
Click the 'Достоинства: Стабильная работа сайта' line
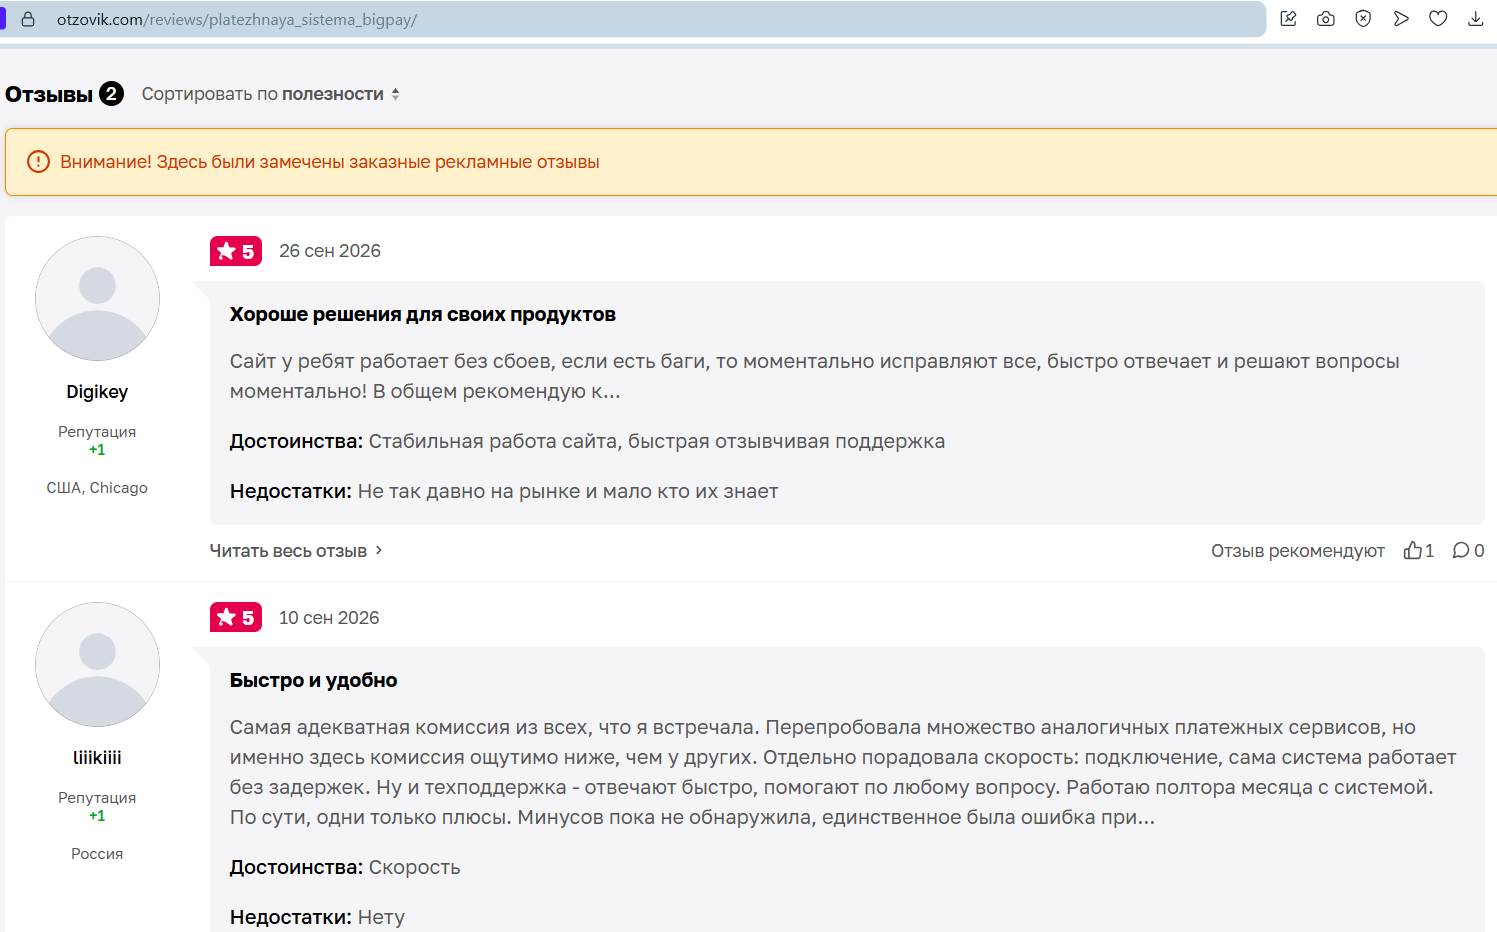tap(587, 441)
